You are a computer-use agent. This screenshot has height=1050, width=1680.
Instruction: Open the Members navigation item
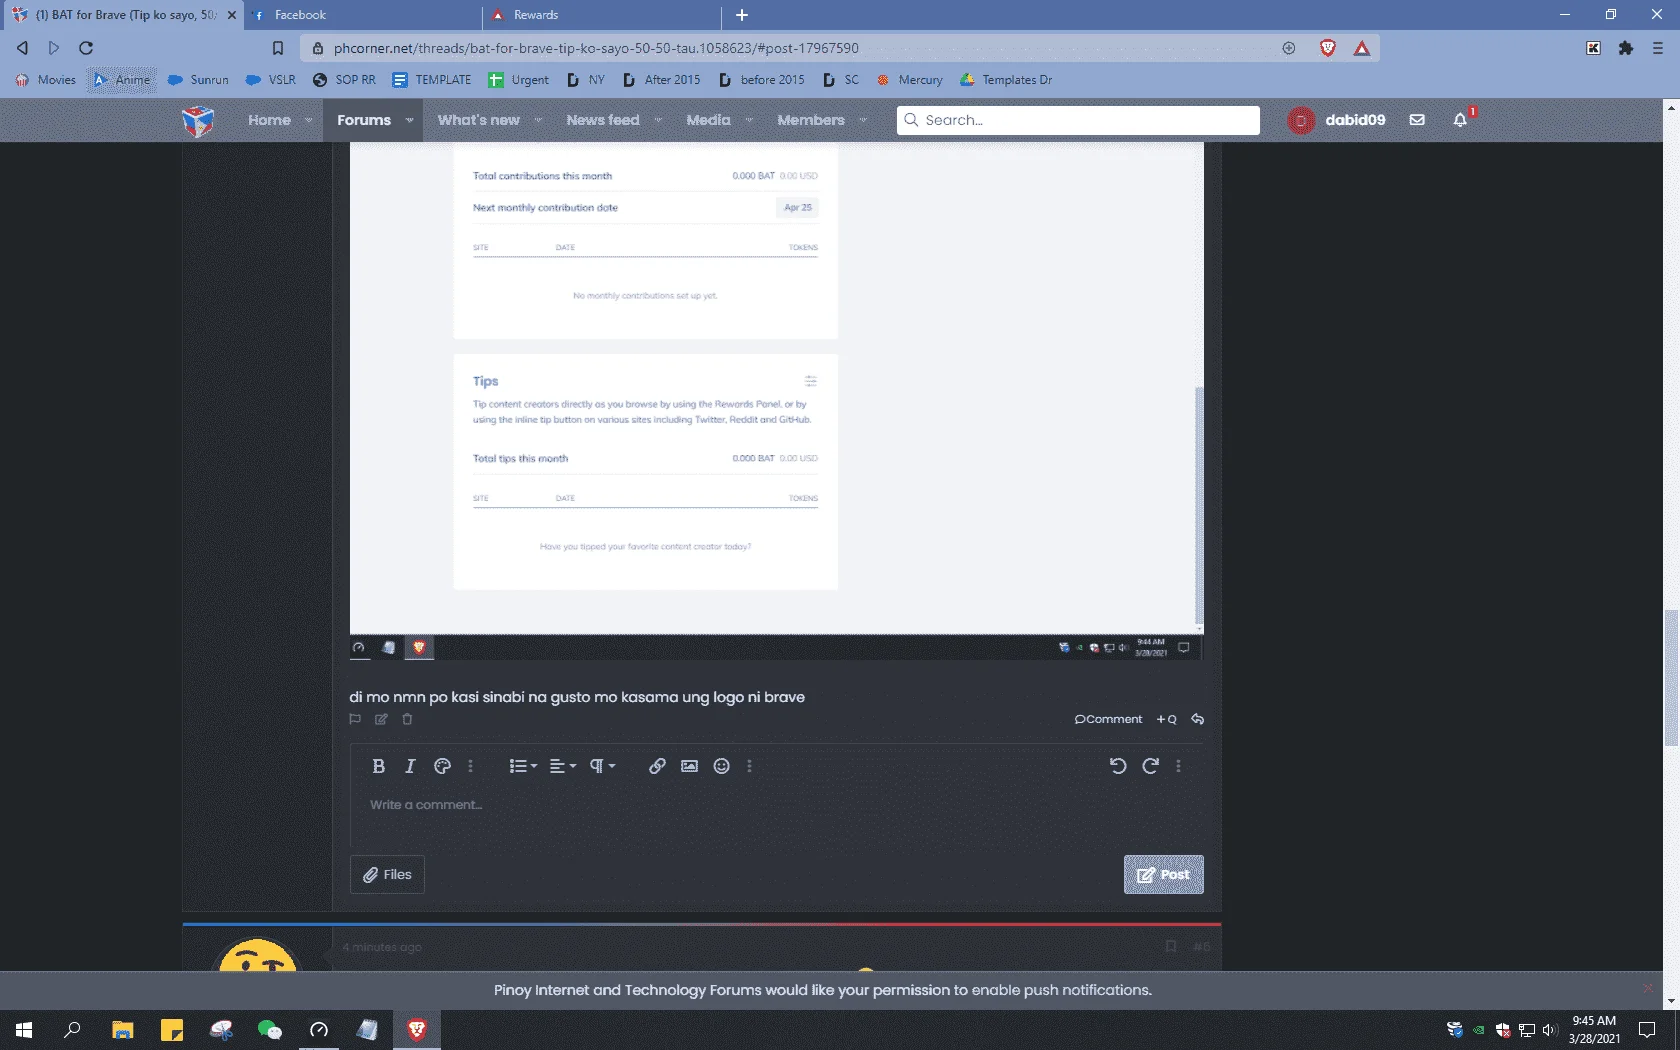click(x=810, y=120)
